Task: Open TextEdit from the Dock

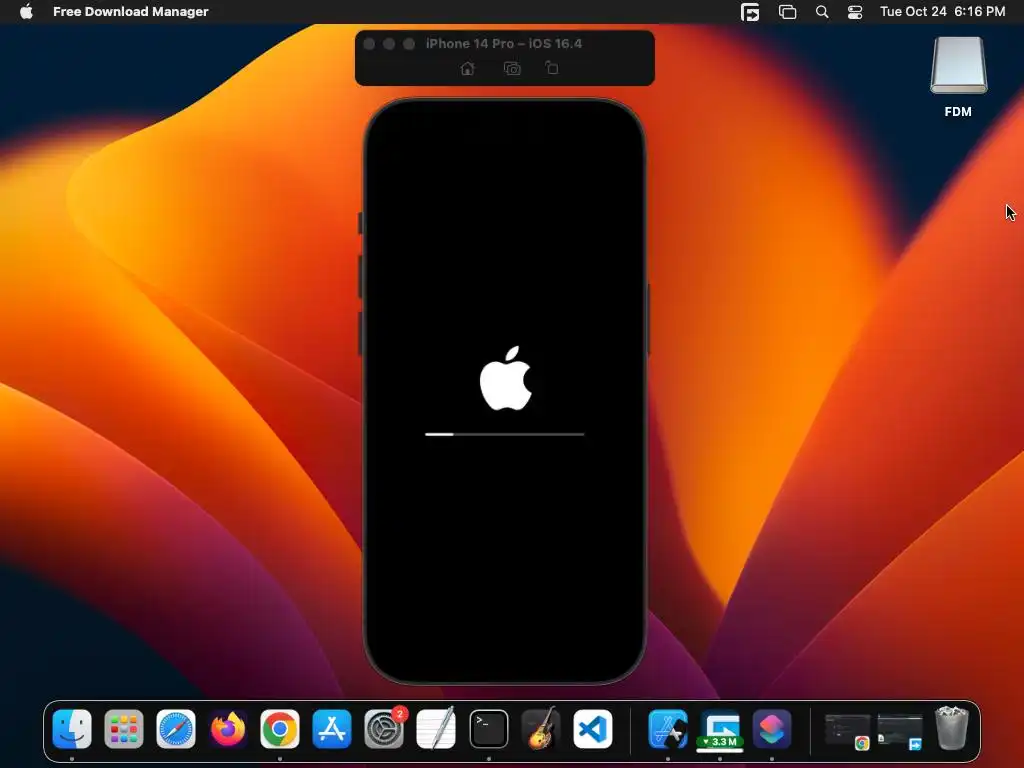Action: 436,729
